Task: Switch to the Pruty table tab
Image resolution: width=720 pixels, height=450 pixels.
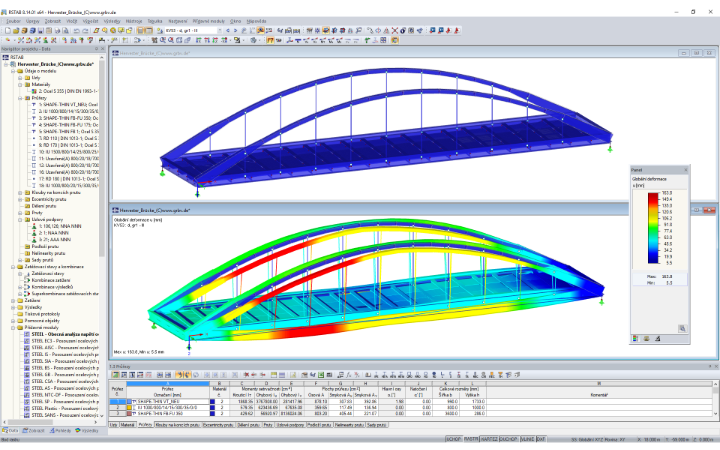Action: click(268, 425)
